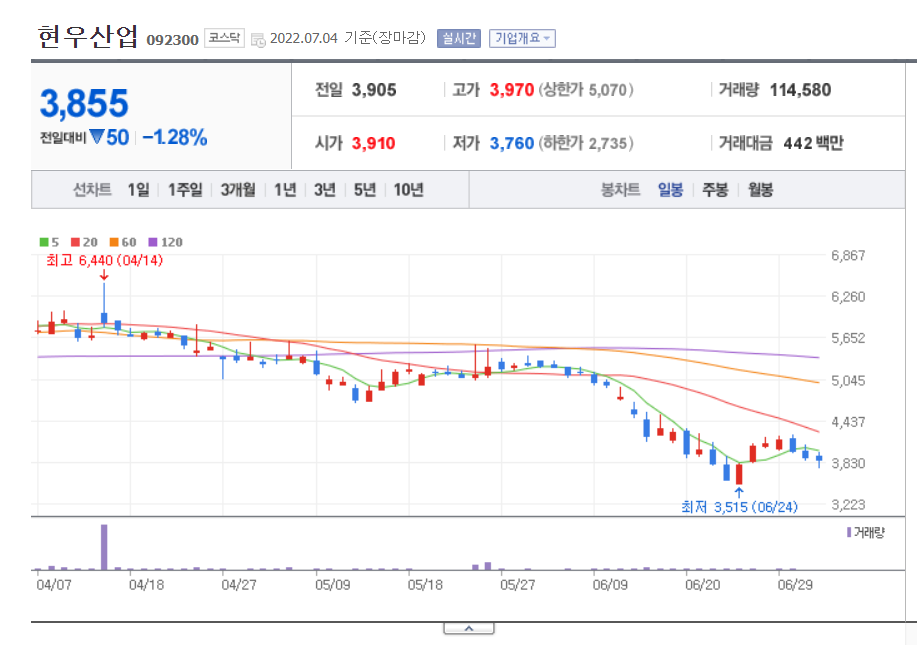This screenshot has height=645, width=917.
Task: Click the 6,867 price axis label
Action: (x=848, y=256)
